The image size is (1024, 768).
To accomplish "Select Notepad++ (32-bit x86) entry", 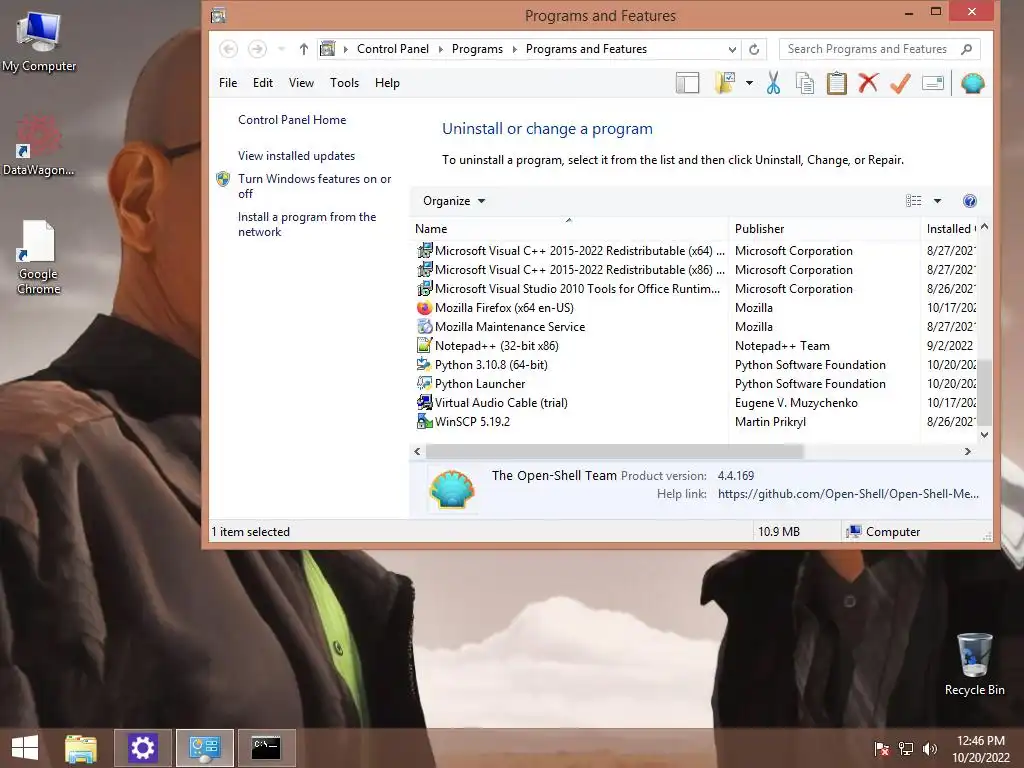I will click(695, 345).
